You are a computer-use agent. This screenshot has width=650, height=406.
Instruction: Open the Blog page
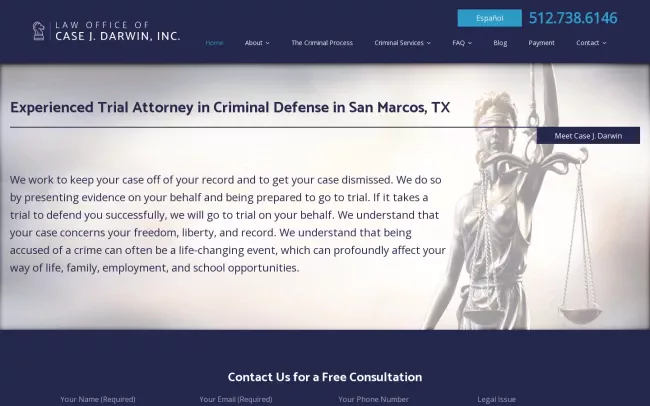point(500,43)
